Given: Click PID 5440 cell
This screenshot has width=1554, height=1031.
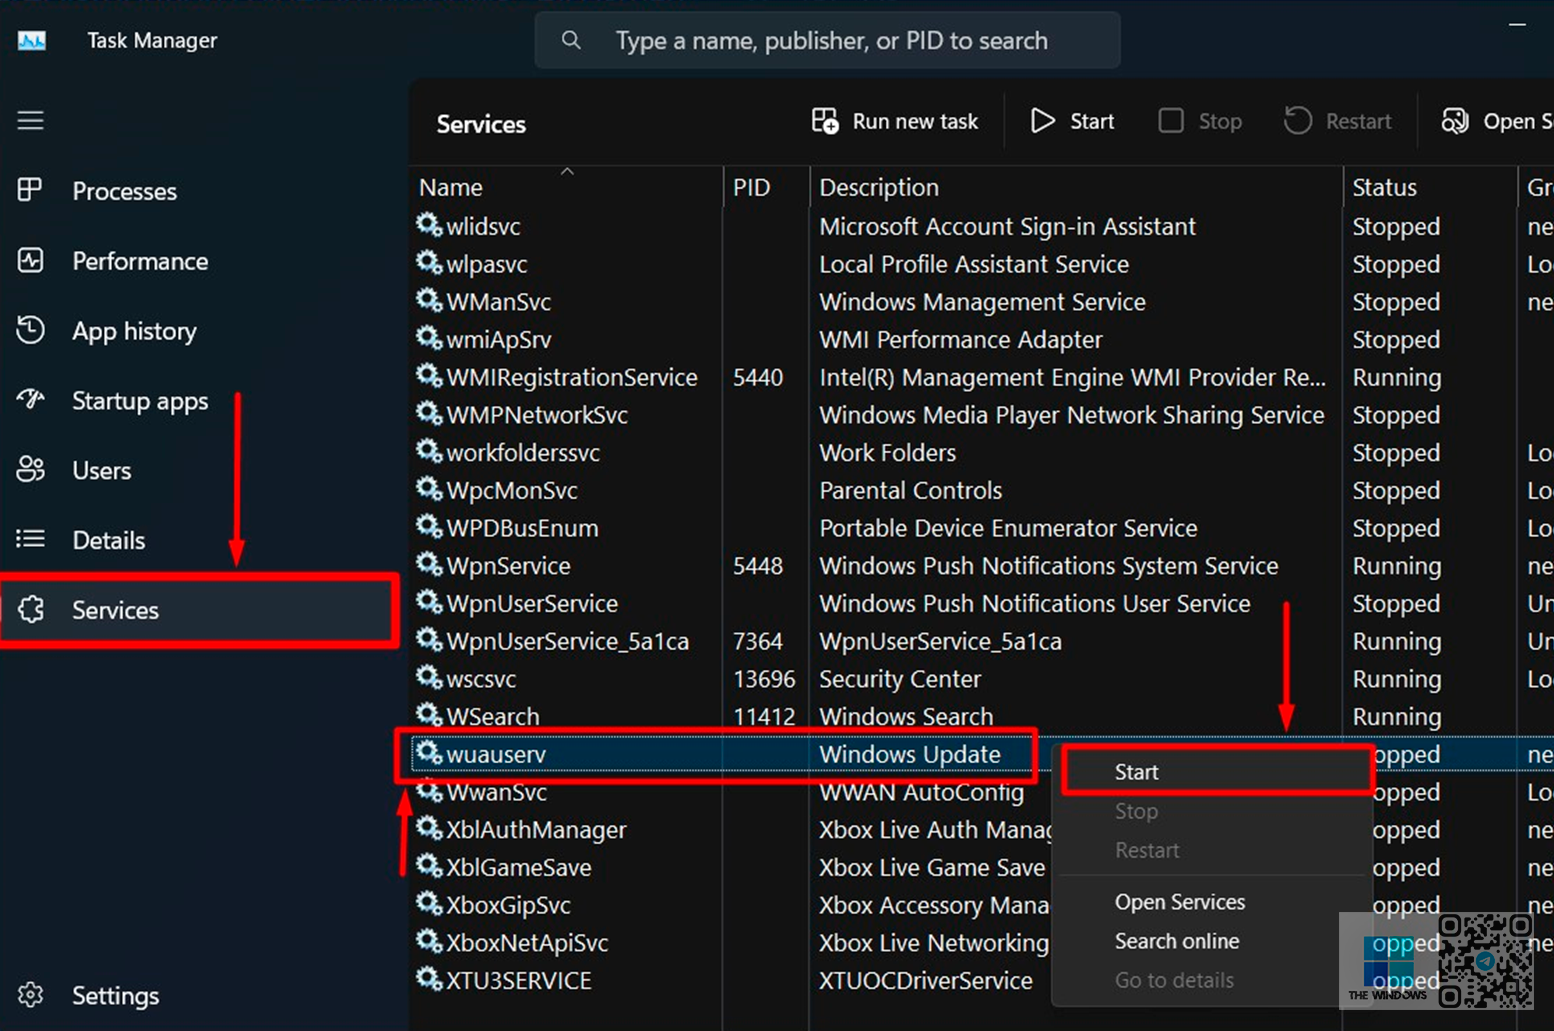Looking at the screenshot, I should 758,377.
